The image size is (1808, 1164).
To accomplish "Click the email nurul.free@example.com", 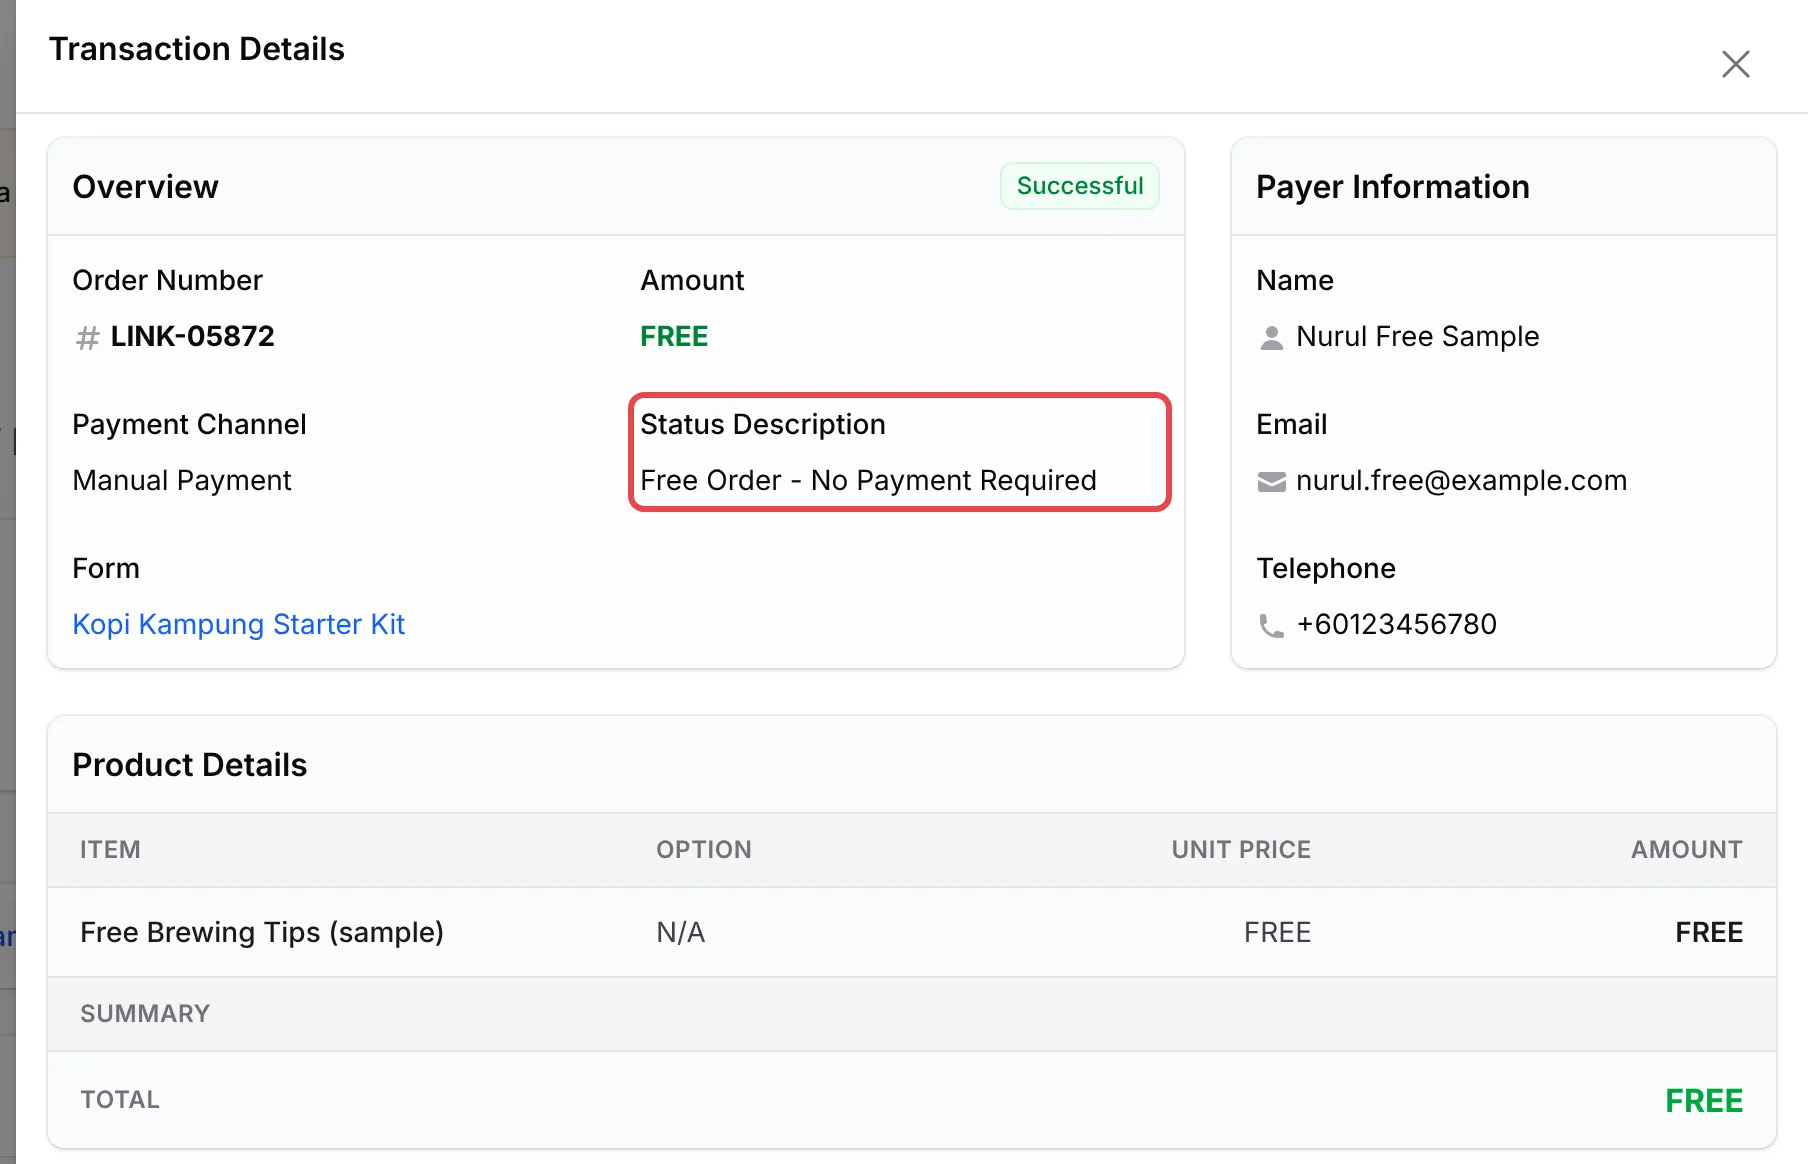I will 1461,480.
